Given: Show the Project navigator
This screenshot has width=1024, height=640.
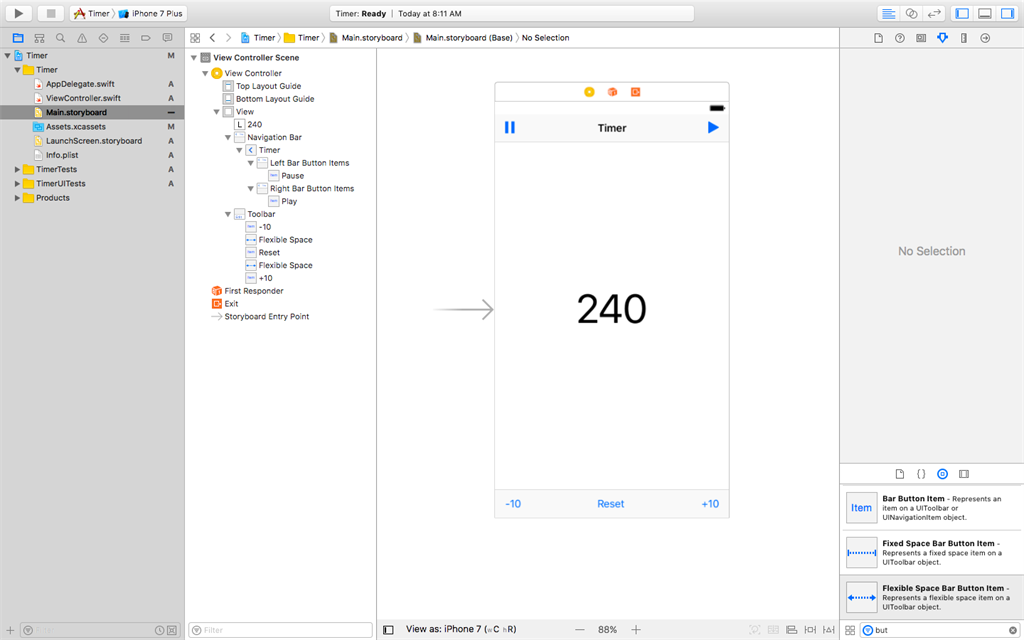Looking at the screenshot, I should pos(18,38).
